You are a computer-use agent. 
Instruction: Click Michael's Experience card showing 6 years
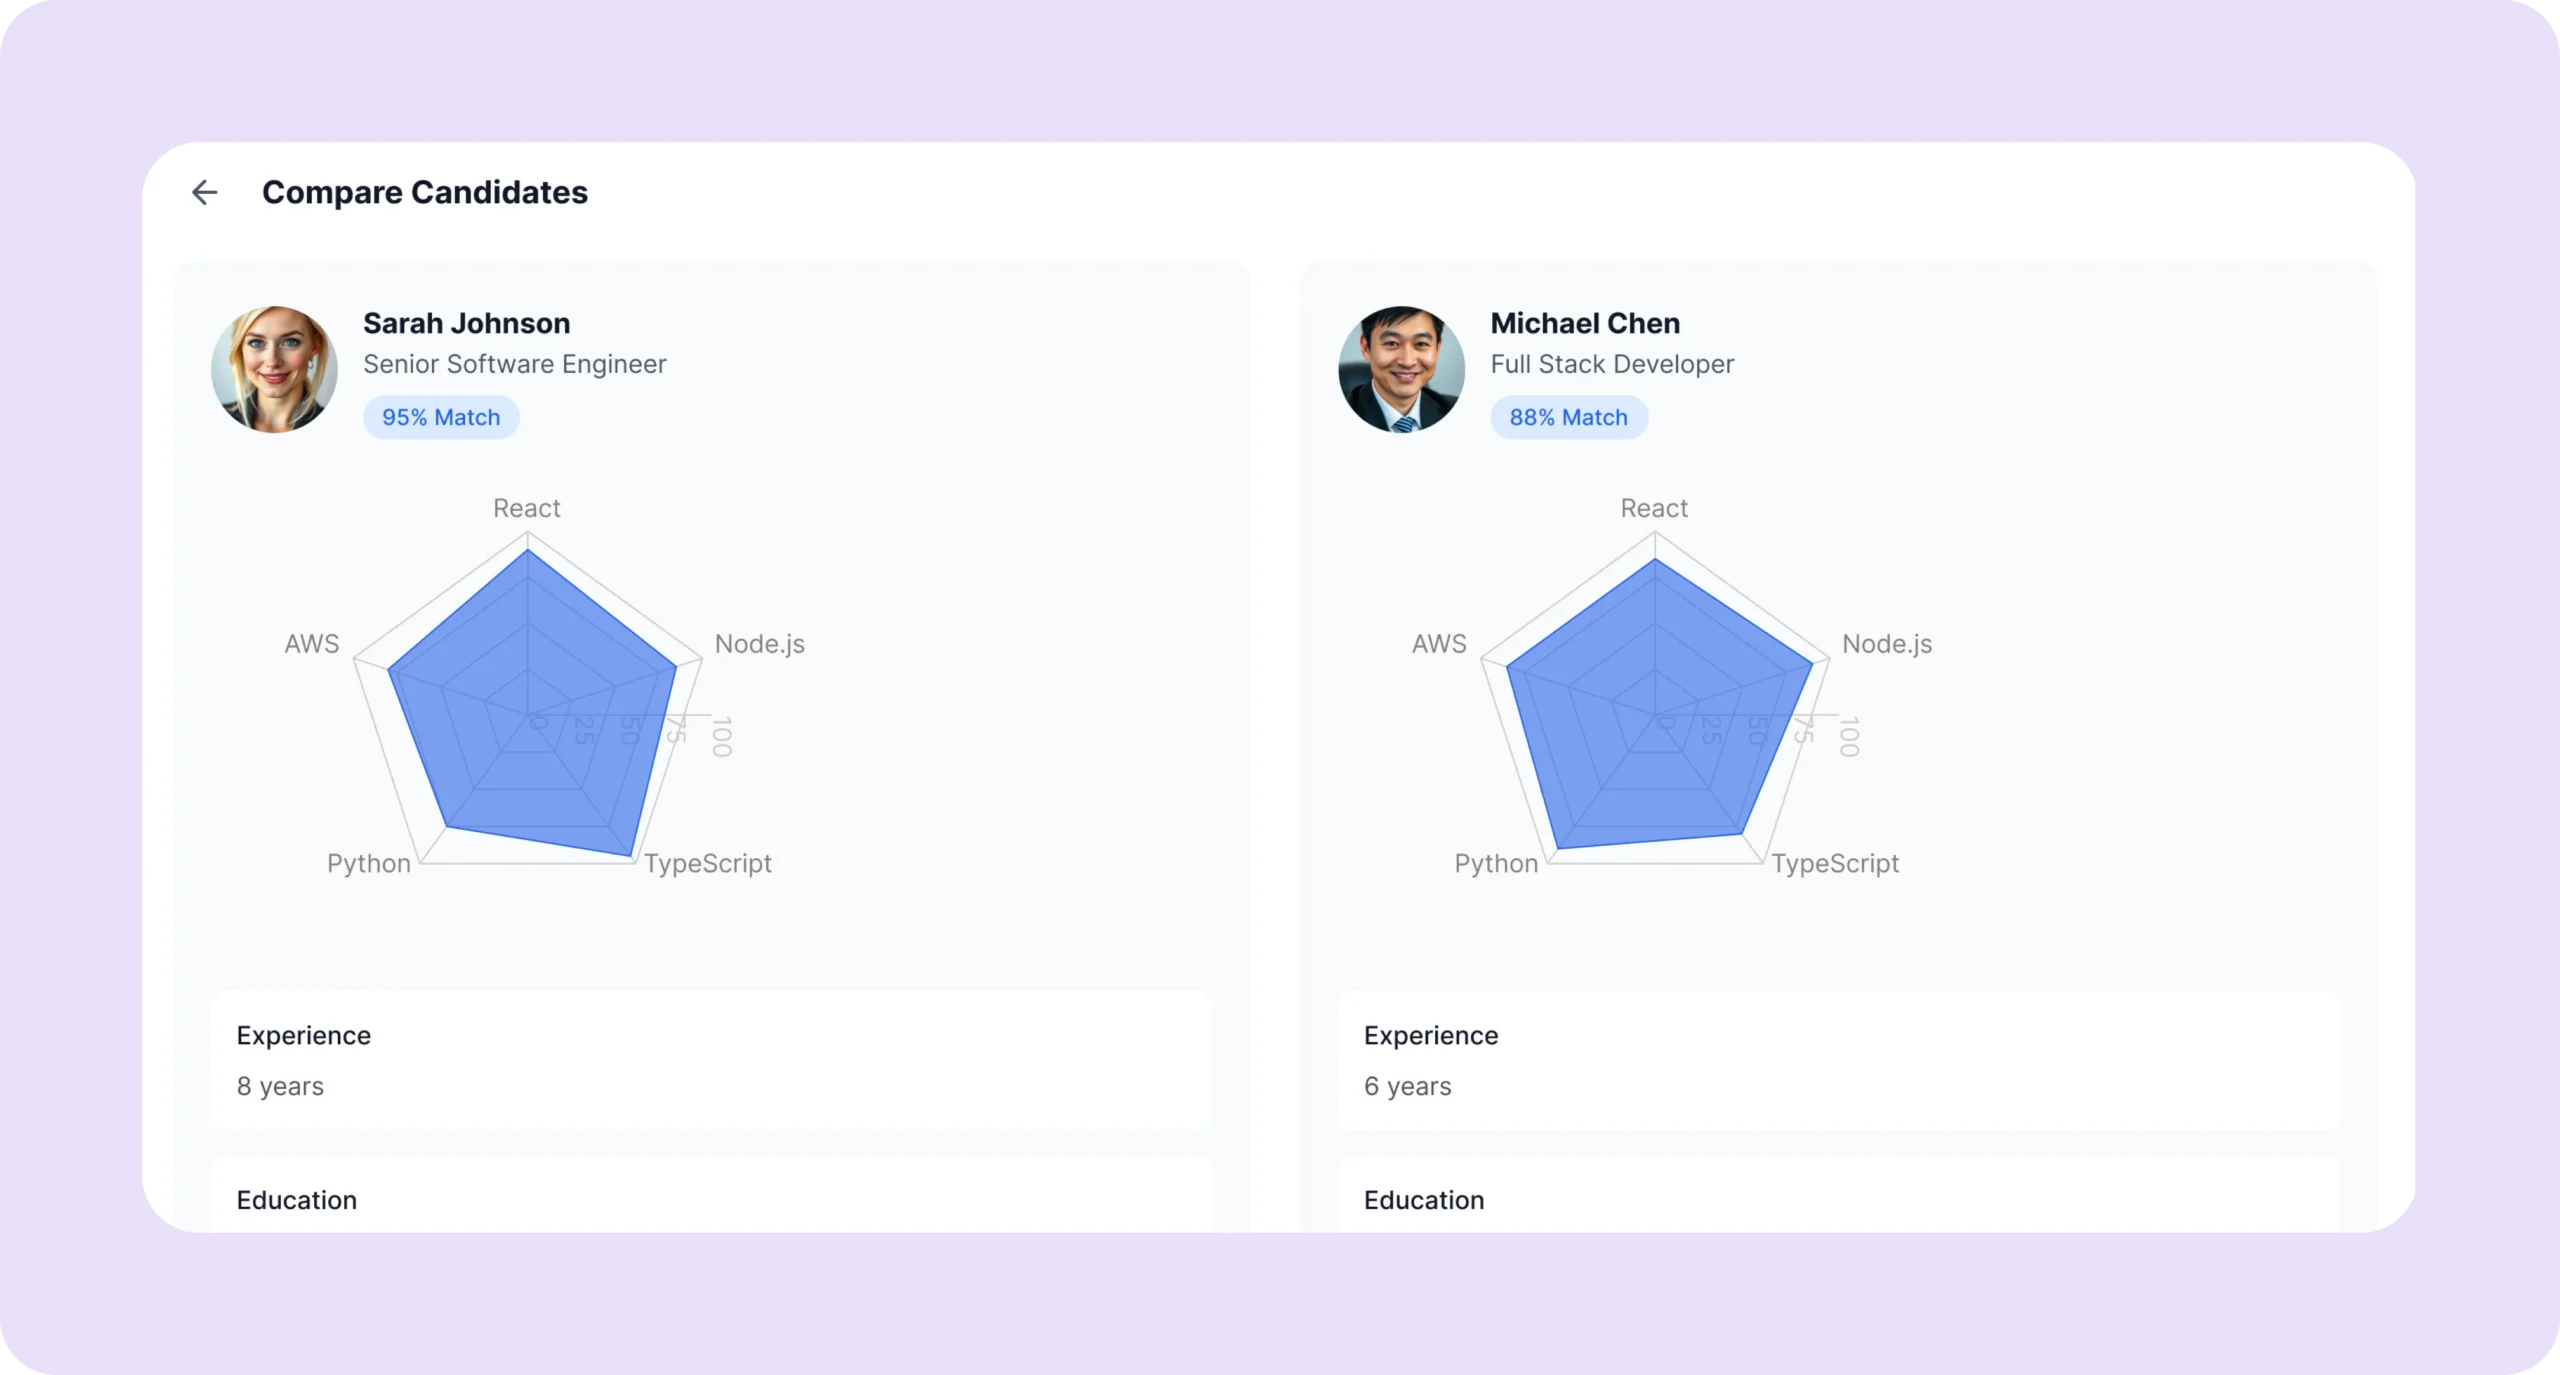(x=1838, y=1060)
